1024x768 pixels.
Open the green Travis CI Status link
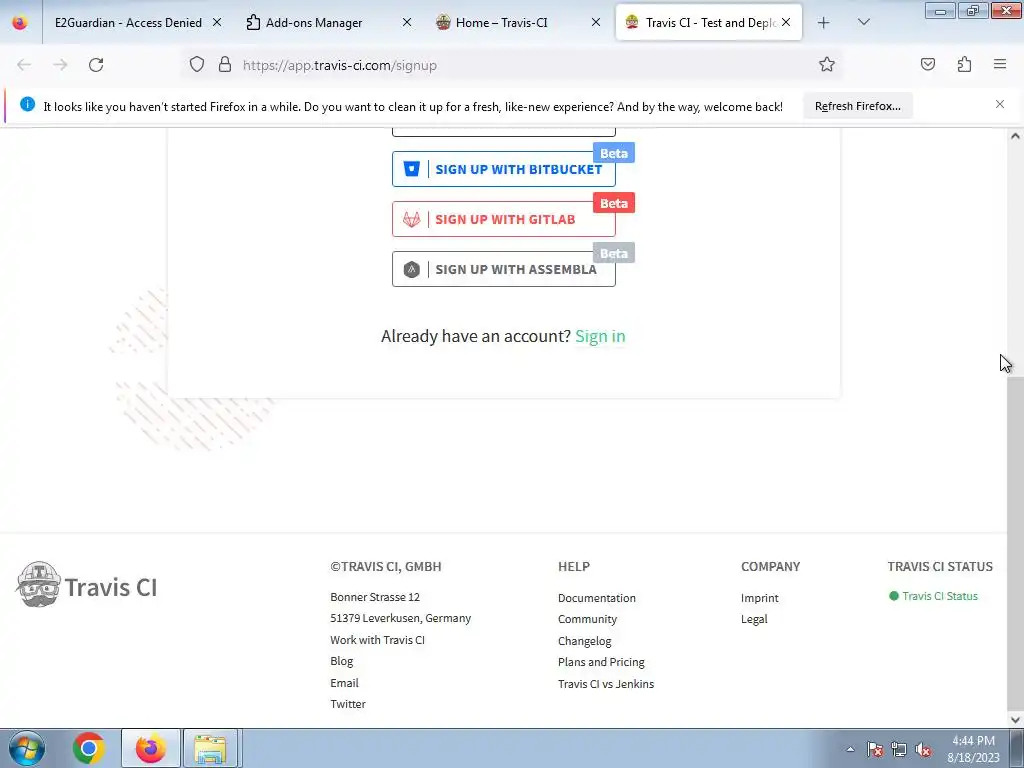point(940,596)
